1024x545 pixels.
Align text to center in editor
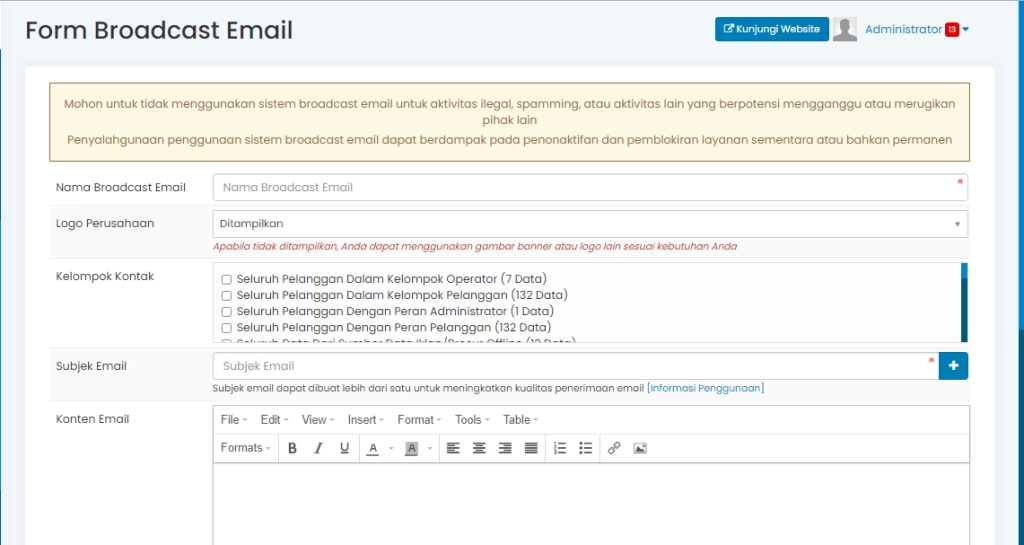click(x=479, y=448)
